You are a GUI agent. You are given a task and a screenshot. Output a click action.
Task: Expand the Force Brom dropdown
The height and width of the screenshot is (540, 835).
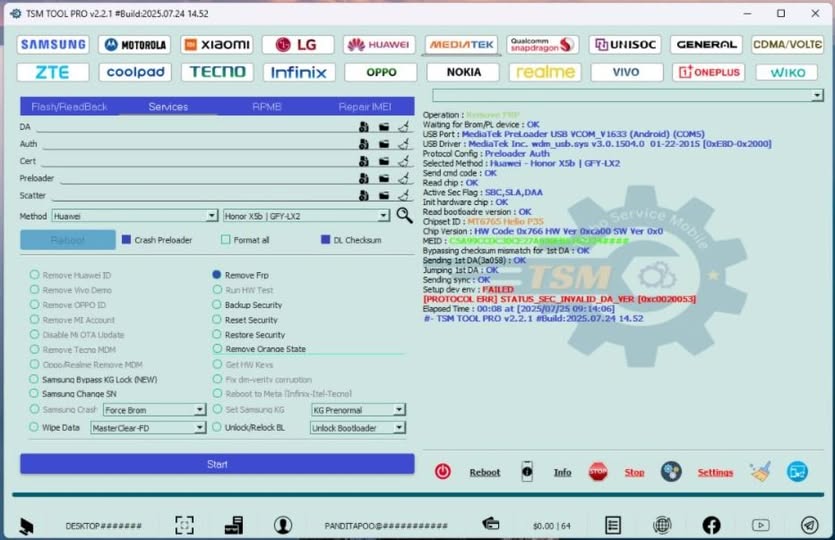coord(154,410)
